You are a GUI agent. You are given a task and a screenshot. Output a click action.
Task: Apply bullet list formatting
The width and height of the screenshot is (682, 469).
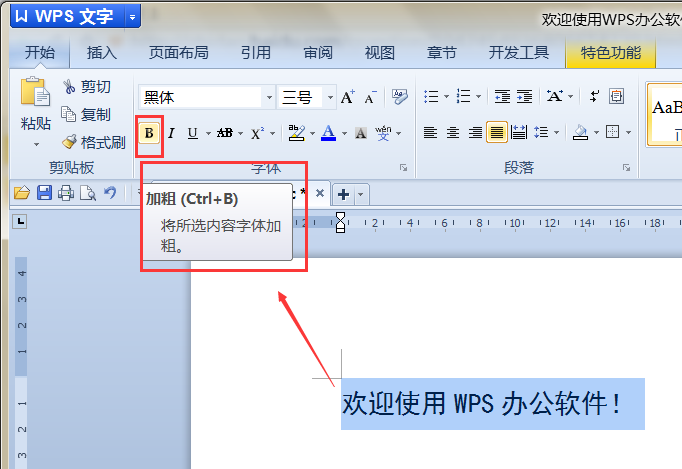coord(431,96)
